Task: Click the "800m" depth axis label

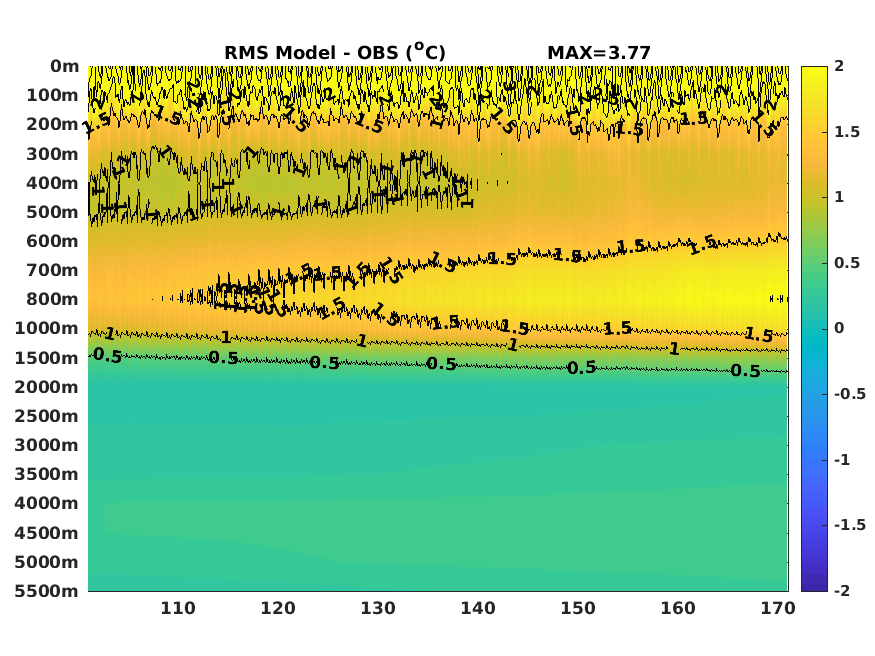Action: pos(52,300)
